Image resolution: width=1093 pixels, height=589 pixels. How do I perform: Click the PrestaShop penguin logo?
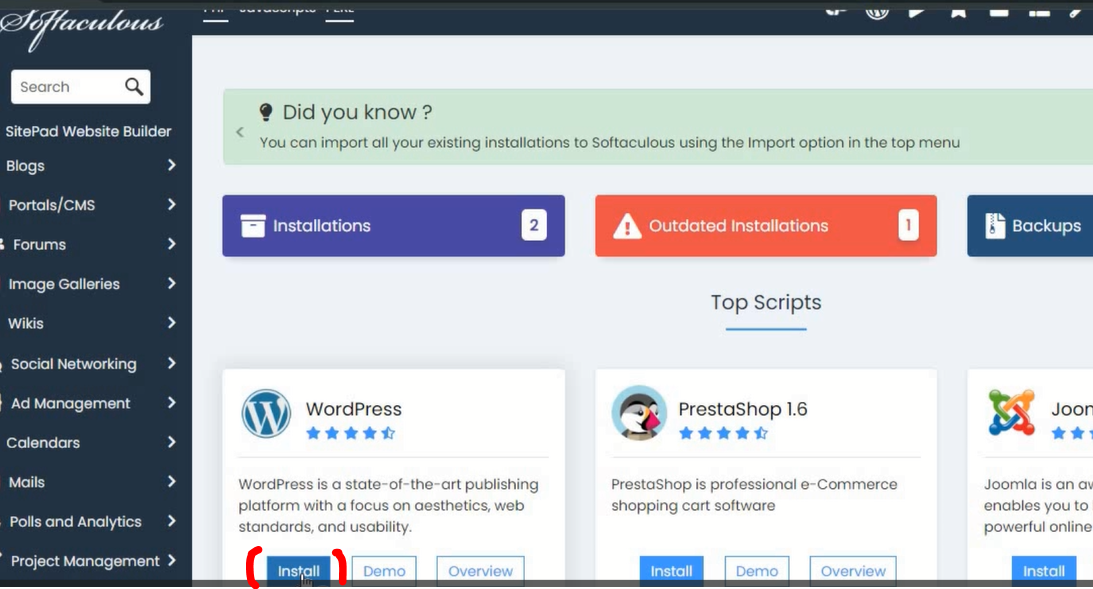[x=639, y=413]
